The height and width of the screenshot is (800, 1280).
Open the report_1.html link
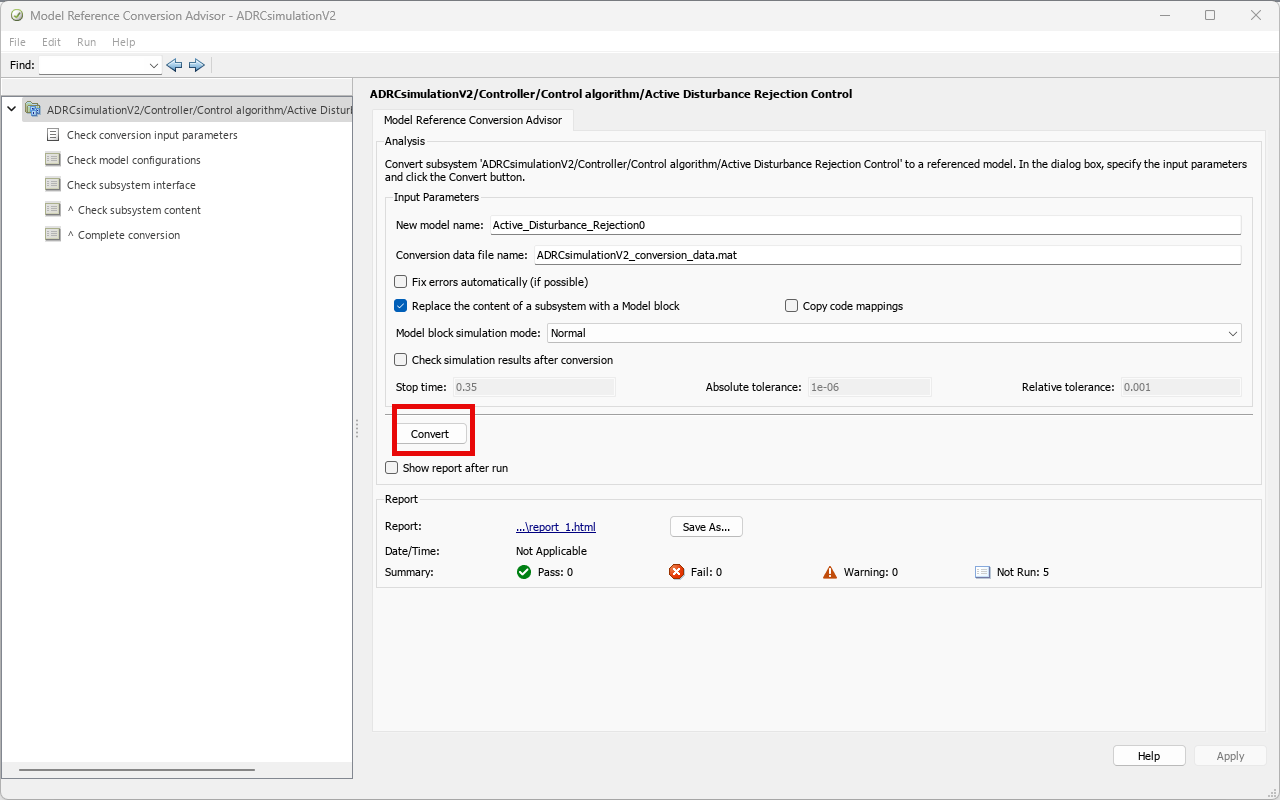(555, 527)
